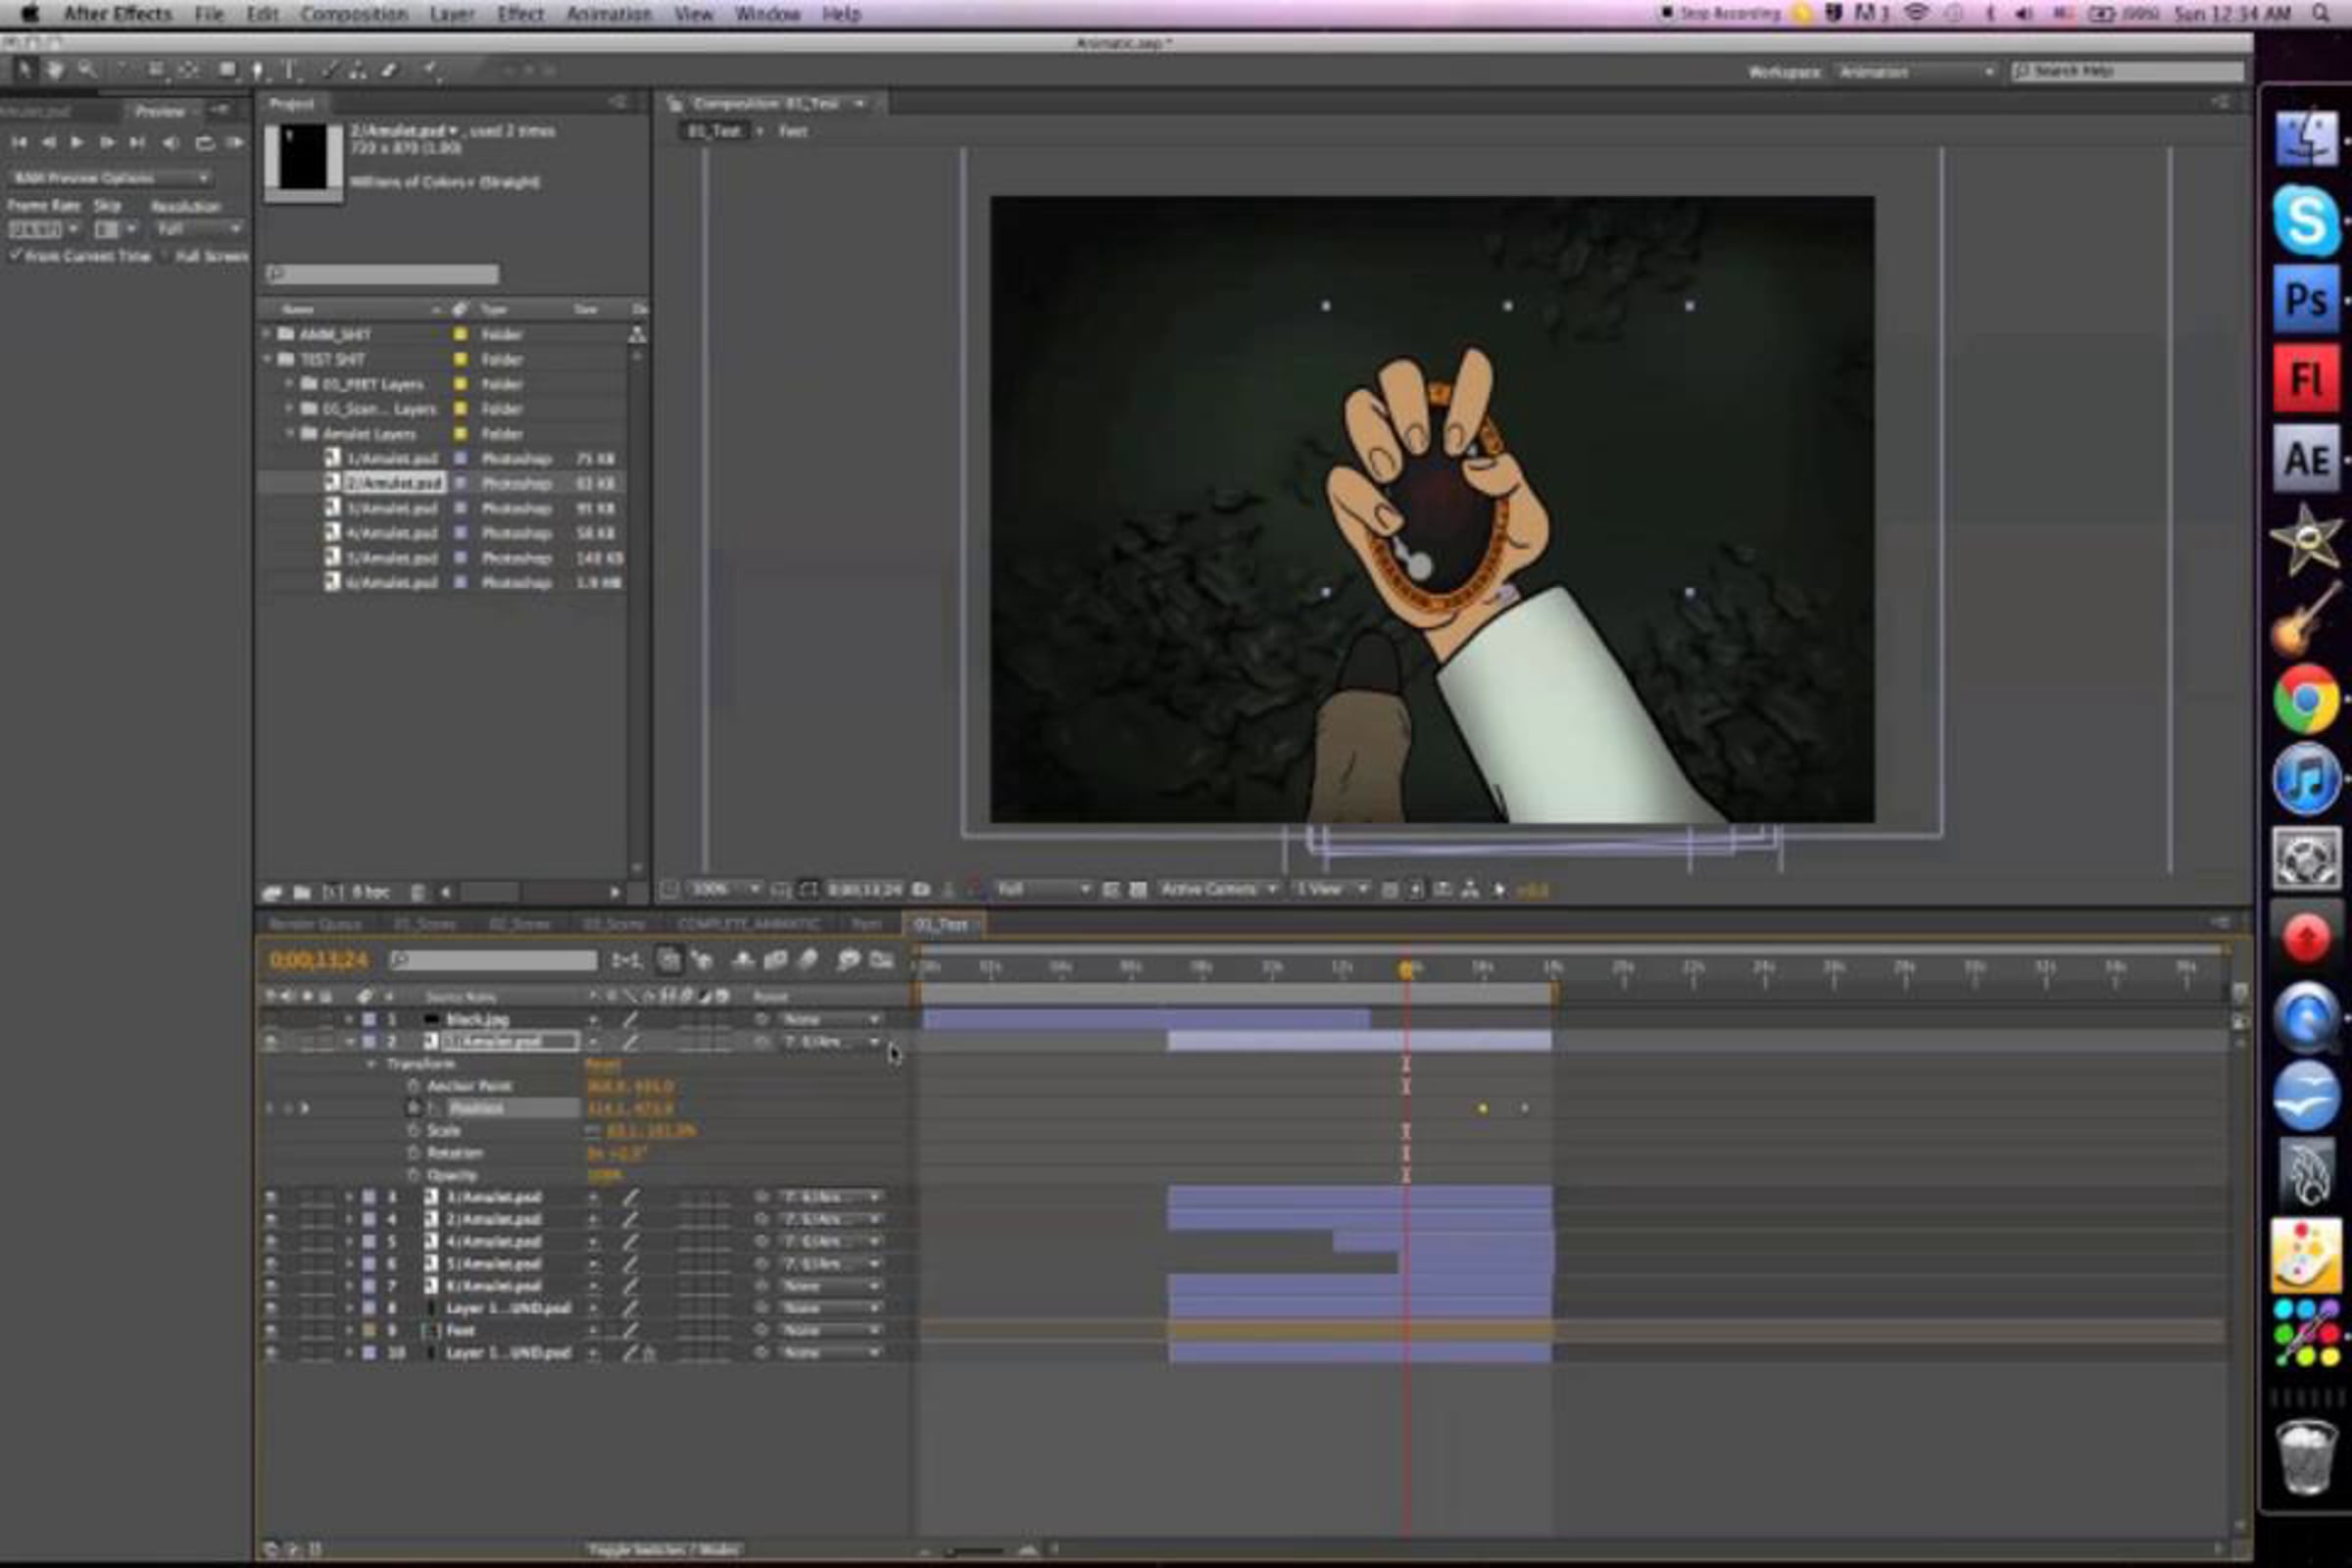Select the Eraser tool
The width and height of the screenshot is (2352, 1568).
click(x=389, y=69)
